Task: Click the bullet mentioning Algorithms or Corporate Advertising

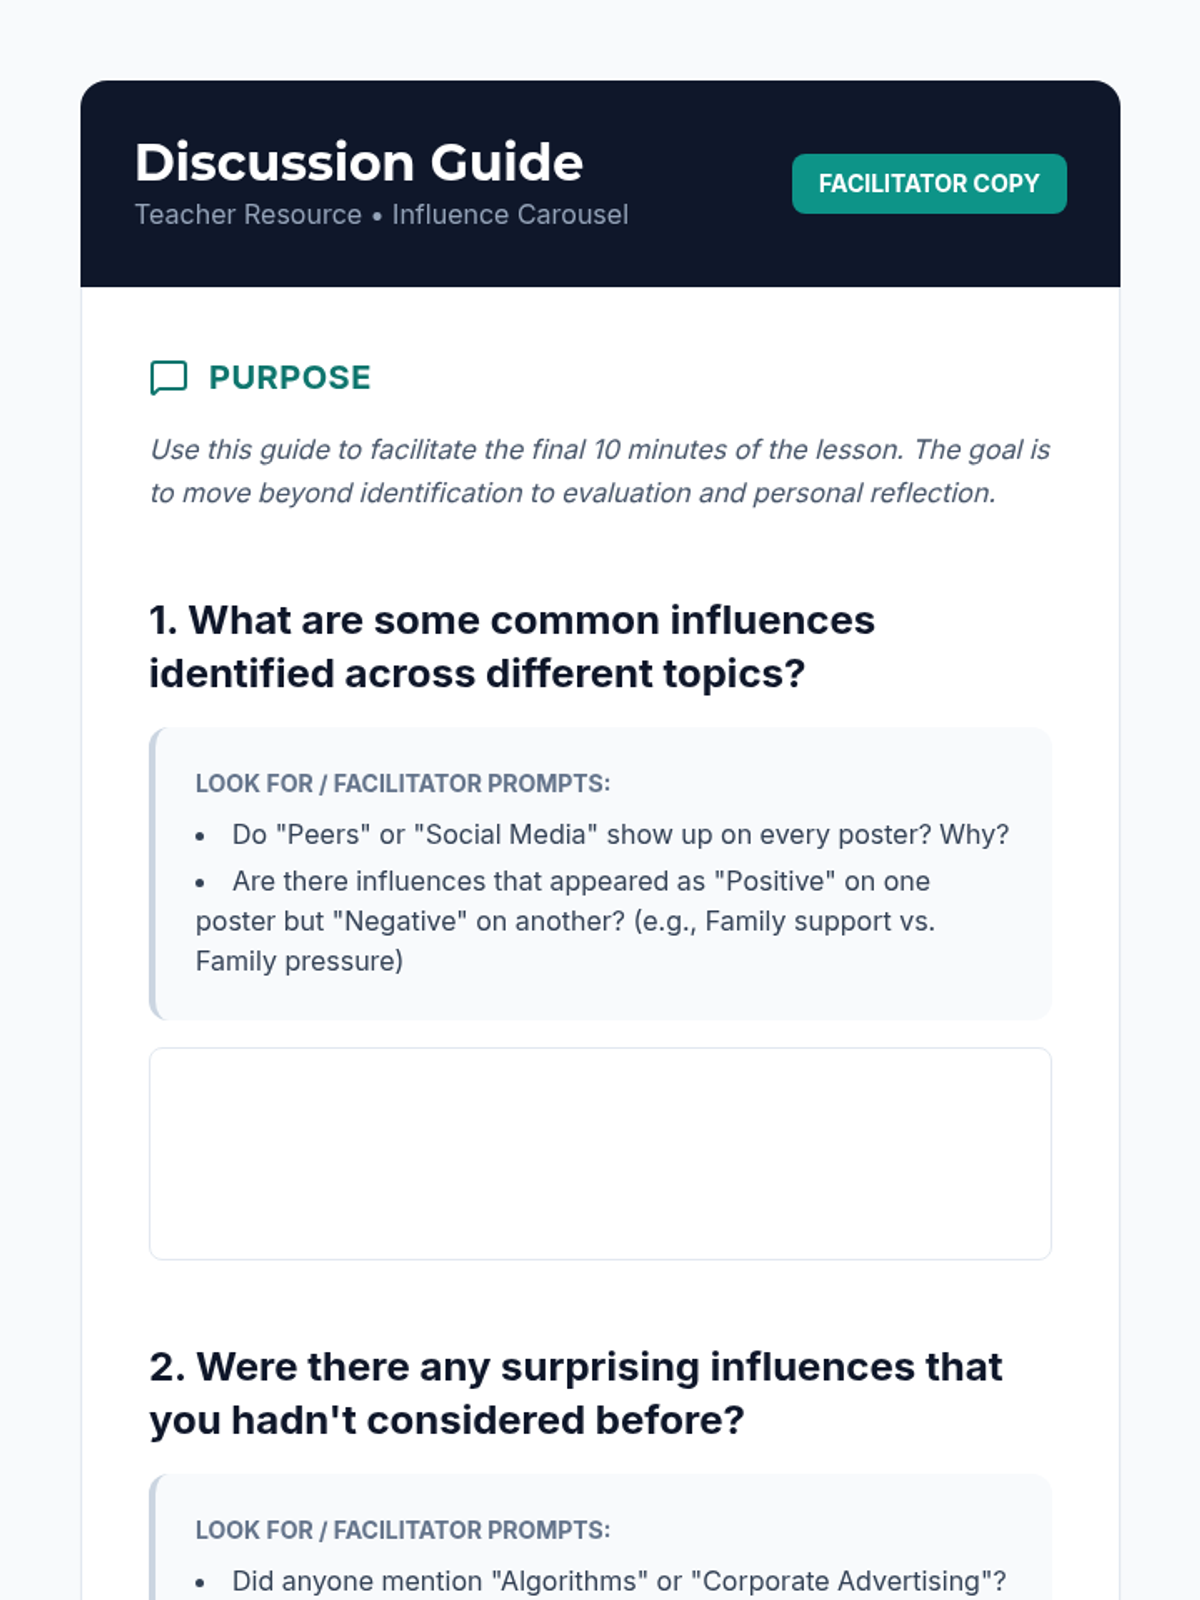Action: [x=602, y=1581]
